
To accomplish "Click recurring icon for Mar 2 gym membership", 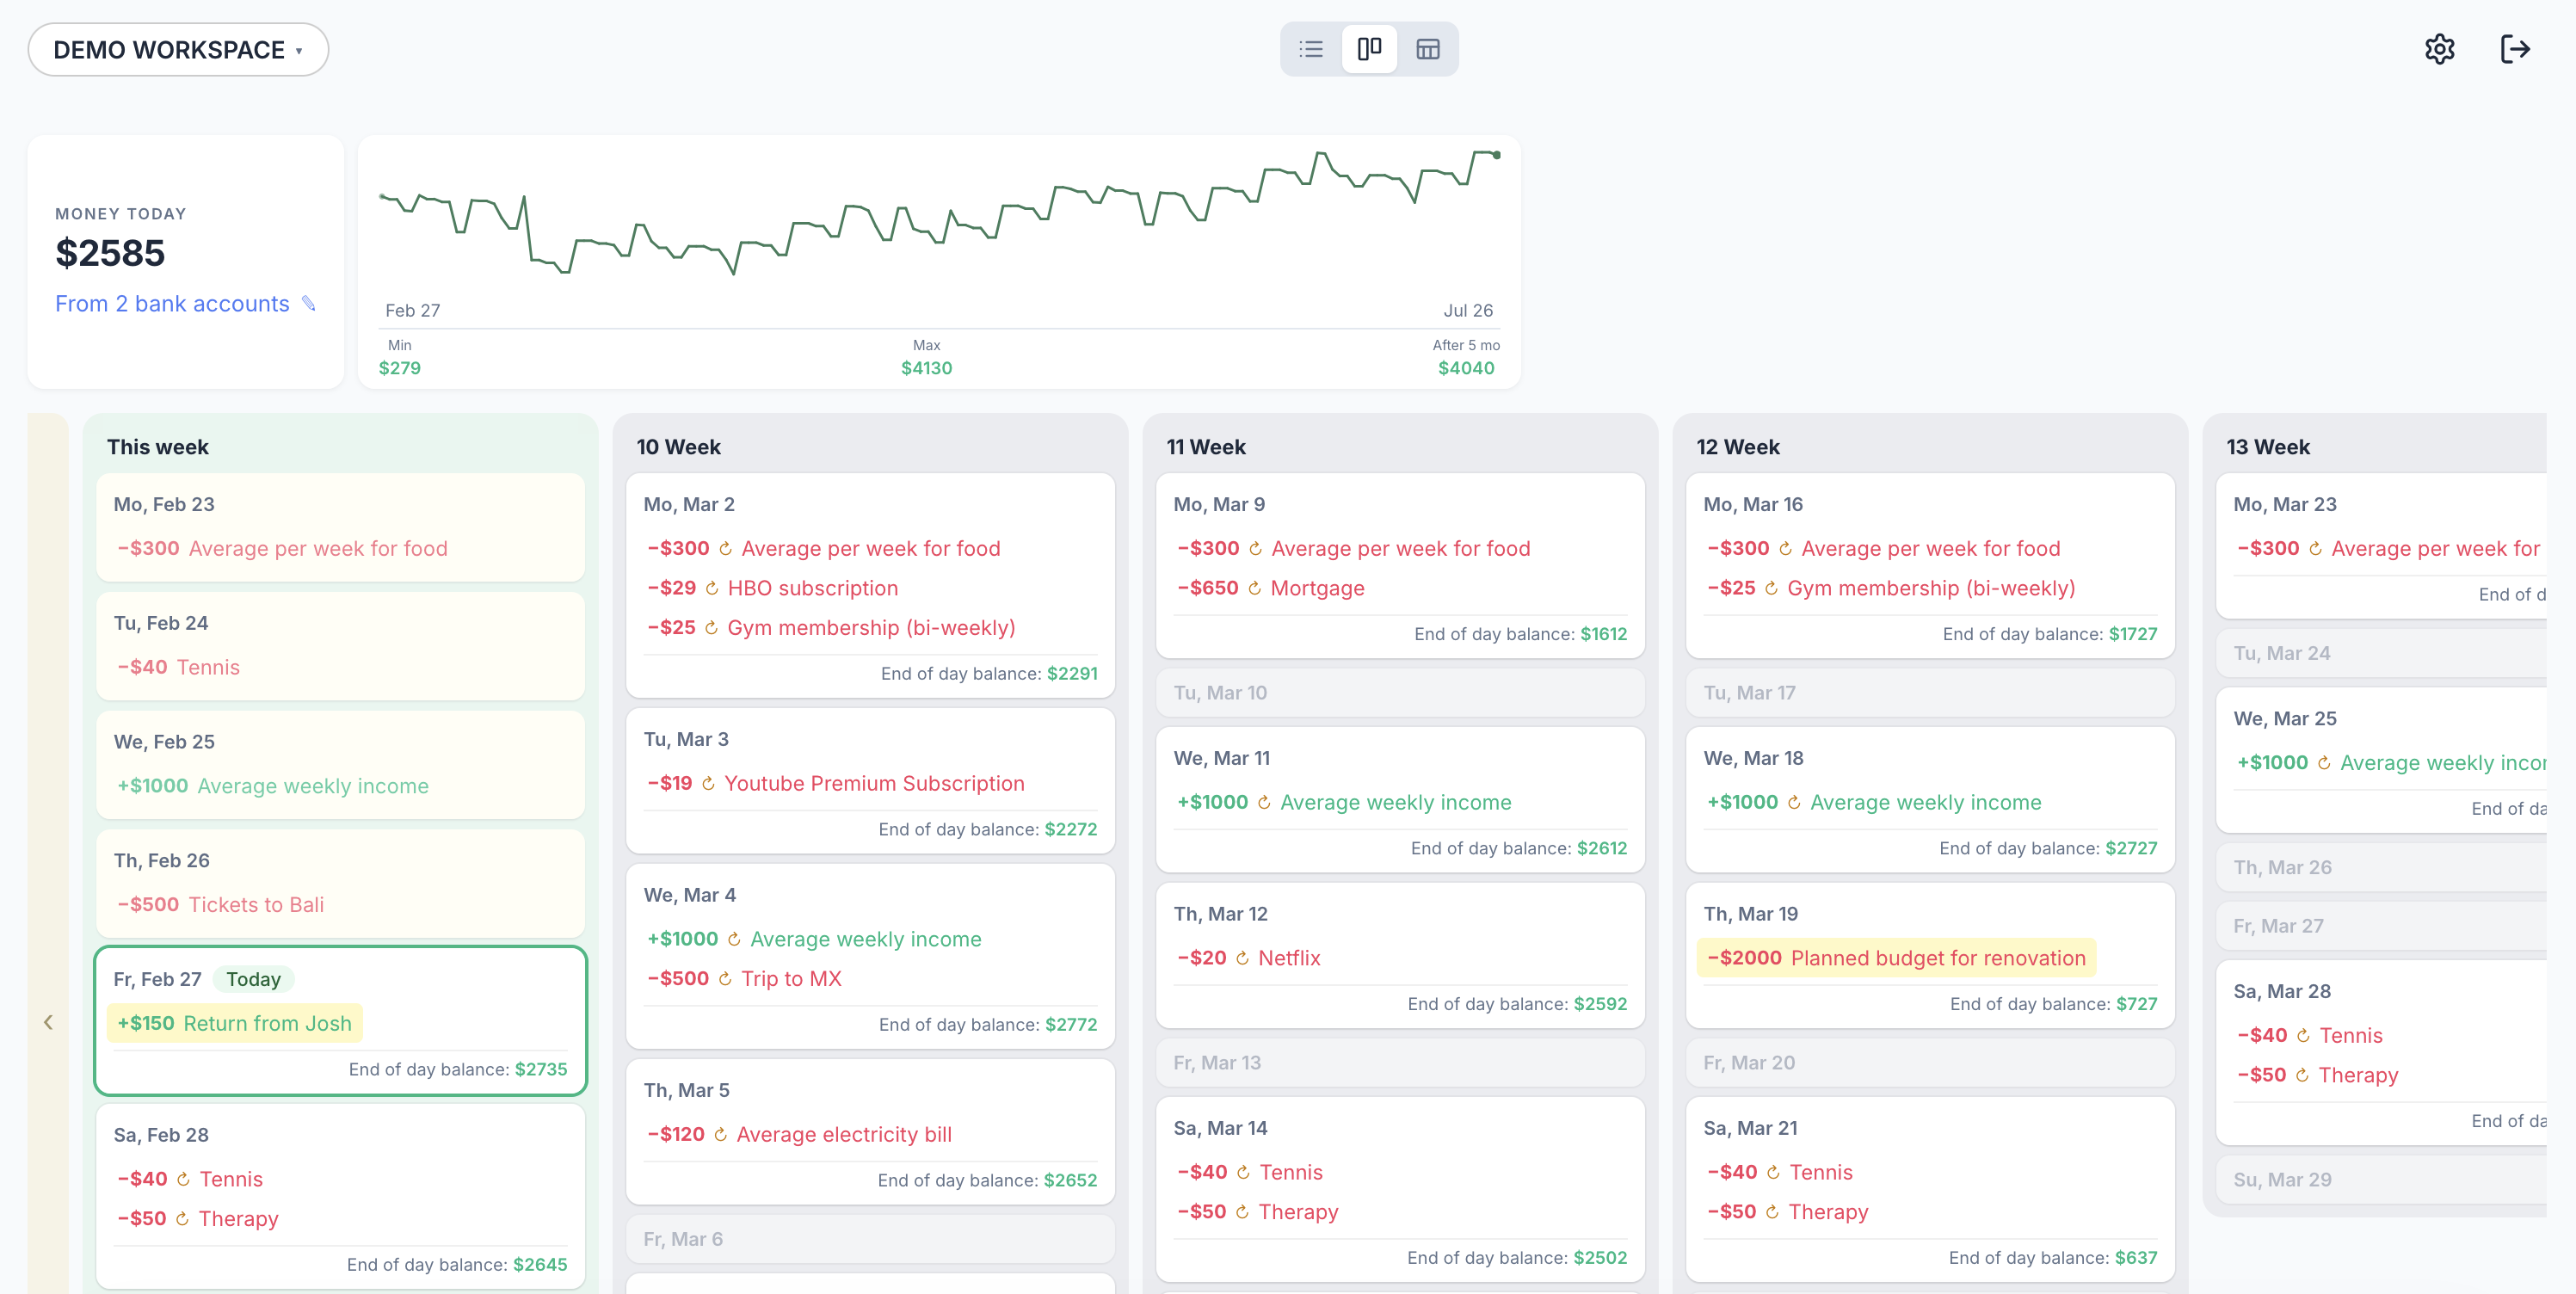I will click(x=711, y=628).
